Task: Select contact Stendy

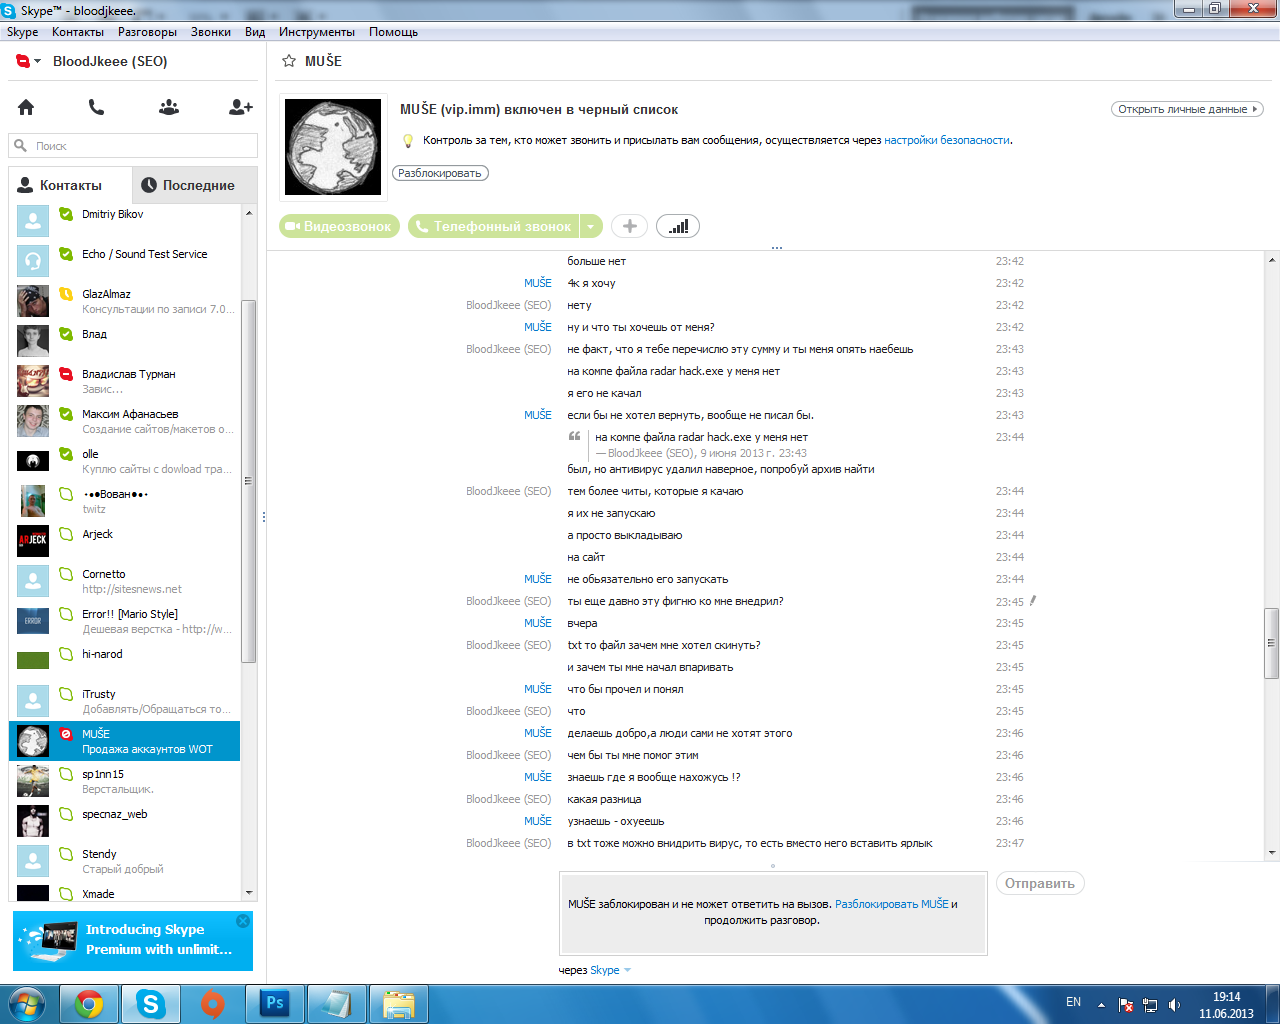Action: pyautogui.click(x=125, y=861)
